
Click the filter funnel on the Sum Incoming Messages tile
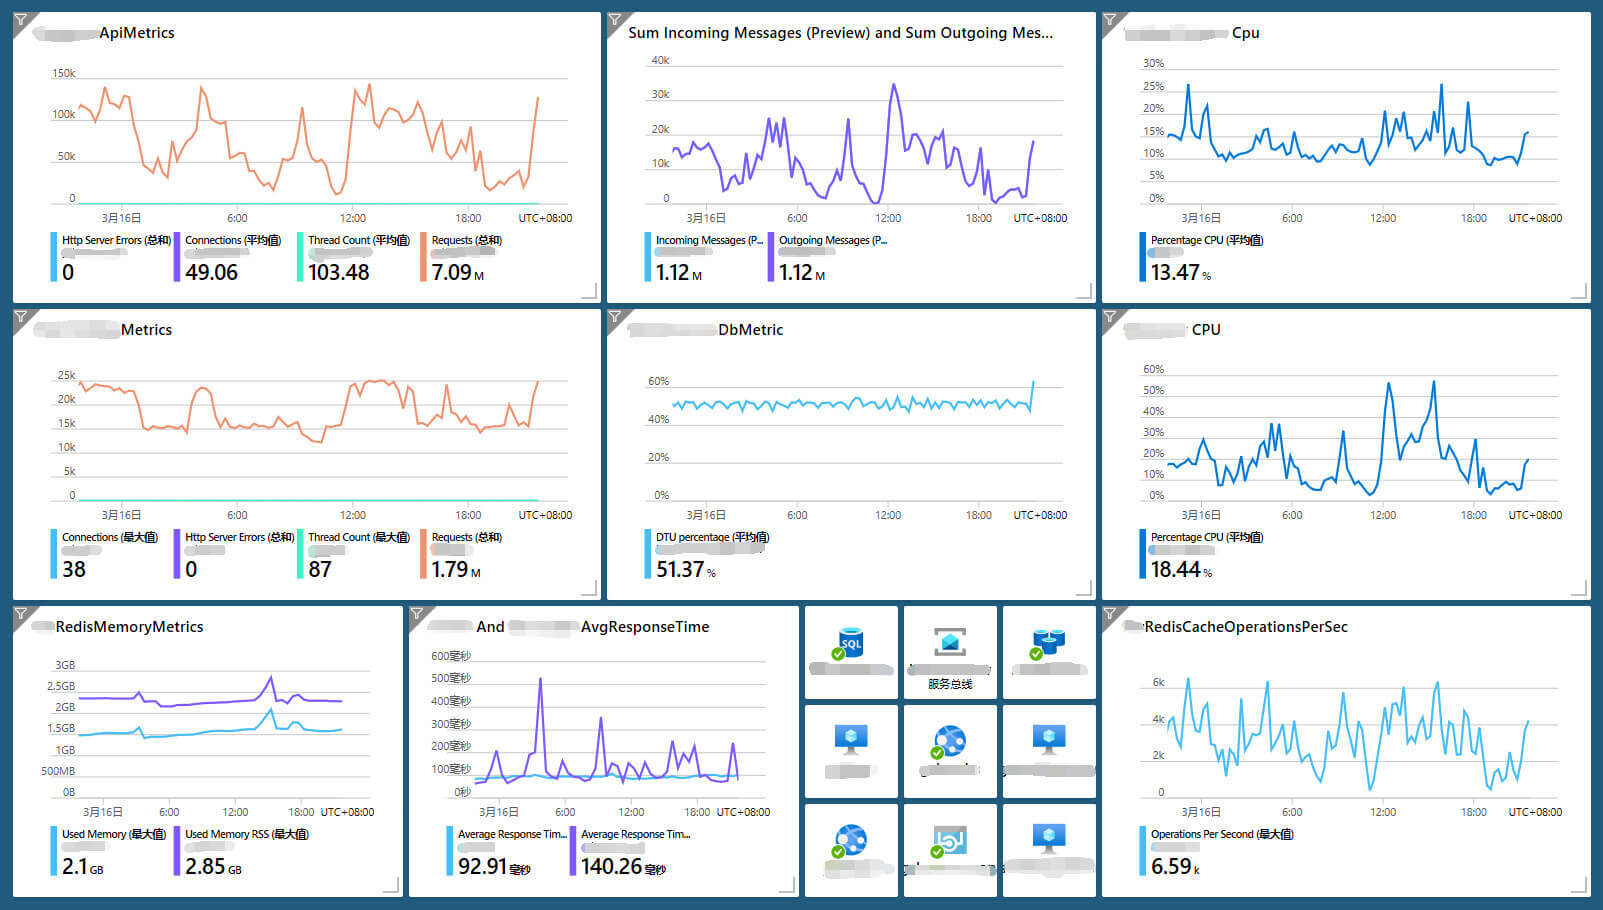click(615, 20)
